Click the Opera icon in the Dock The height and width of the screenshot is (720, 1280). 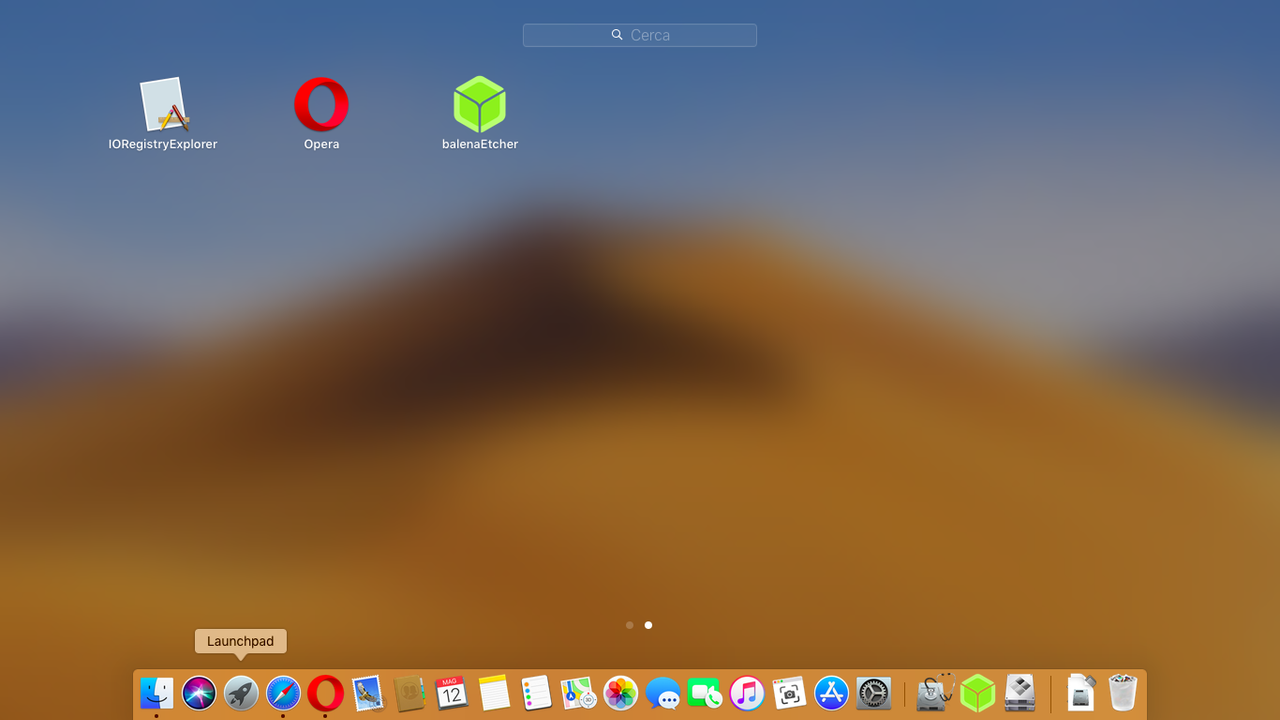point(325,693)
